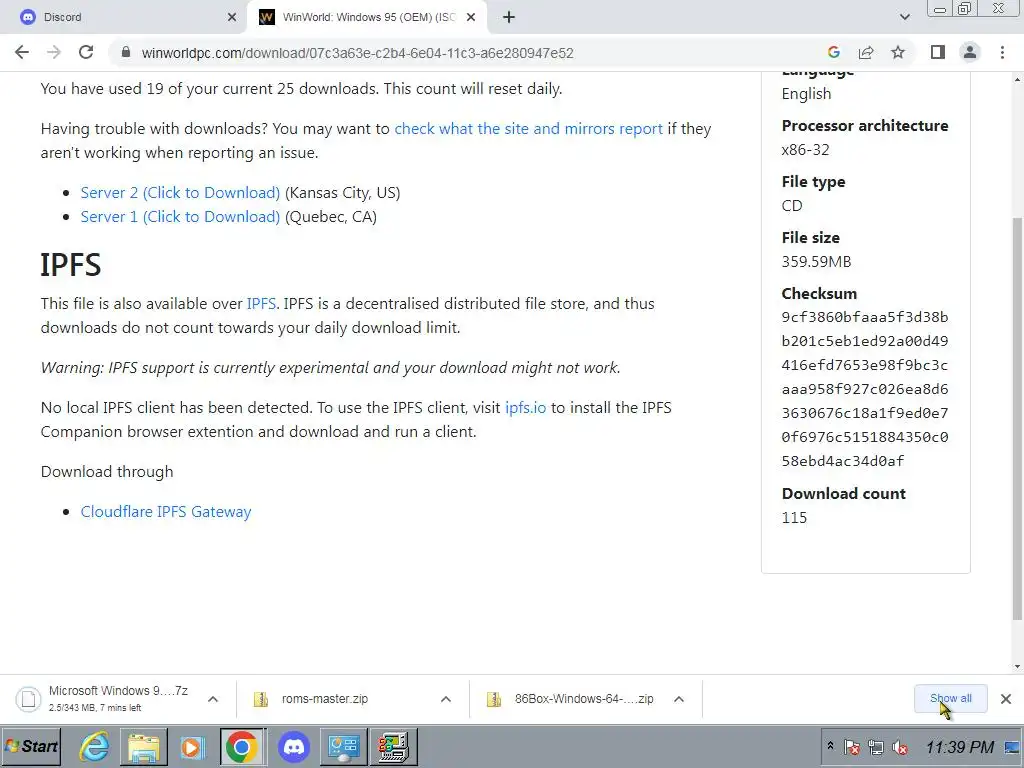Viewport: 1024px width, 768px height.
Task: Reload the WinWorld page
Action: (x=86, y=52)
